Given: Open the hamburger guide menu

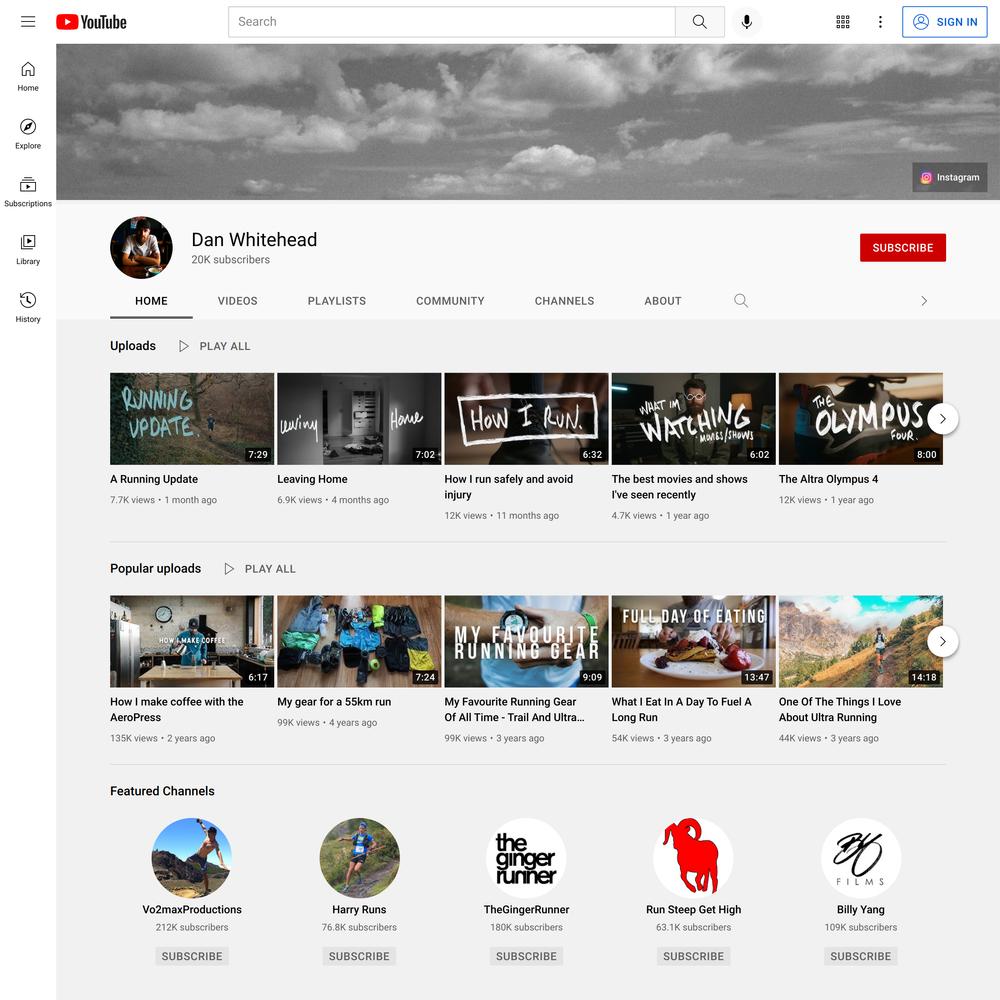Looking at the screenshot, I should pyautogui.click(x=28, y=22).
